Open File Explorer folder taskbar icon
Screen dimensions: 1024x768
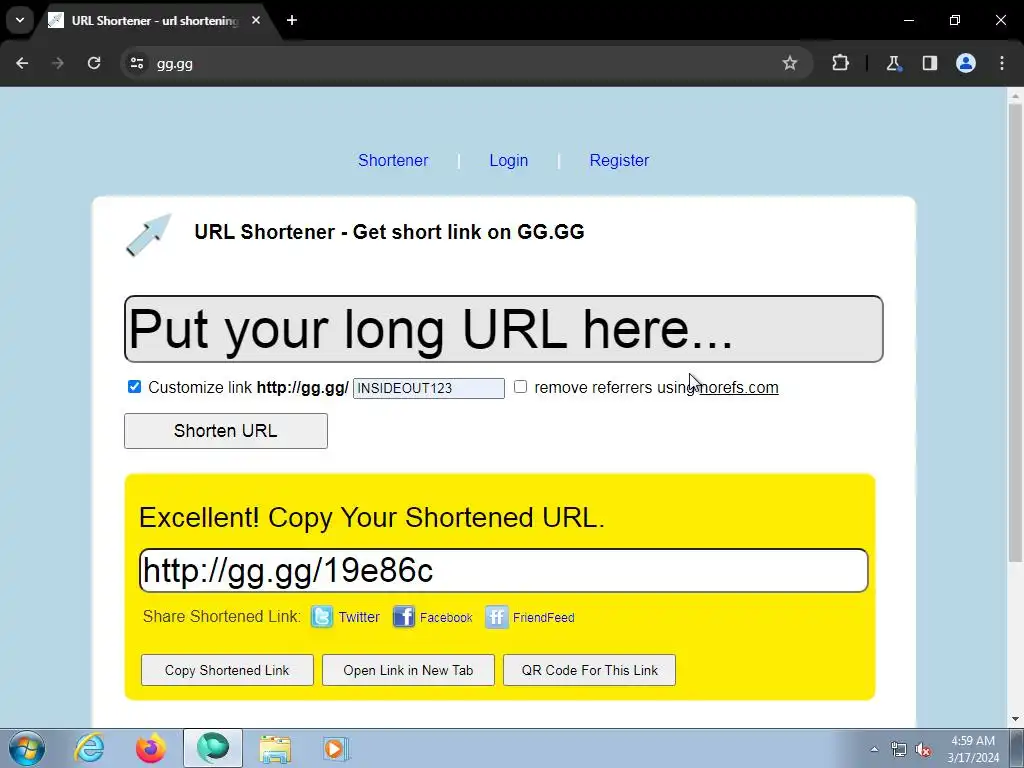[275, 748]
